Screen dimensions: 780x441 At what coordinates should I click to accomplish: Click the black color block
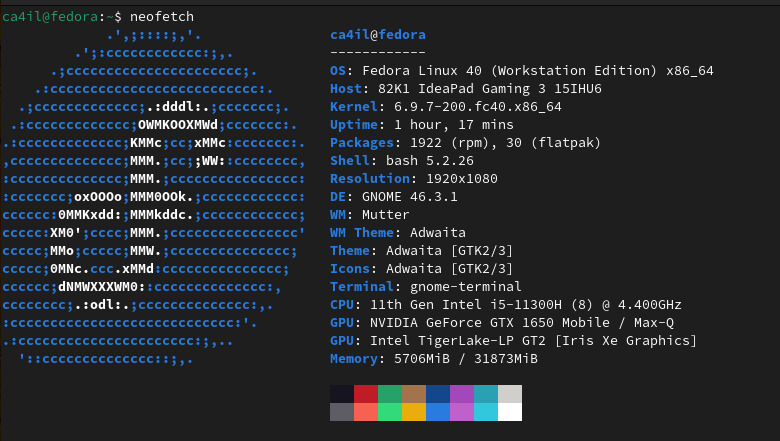click(342, 394)
